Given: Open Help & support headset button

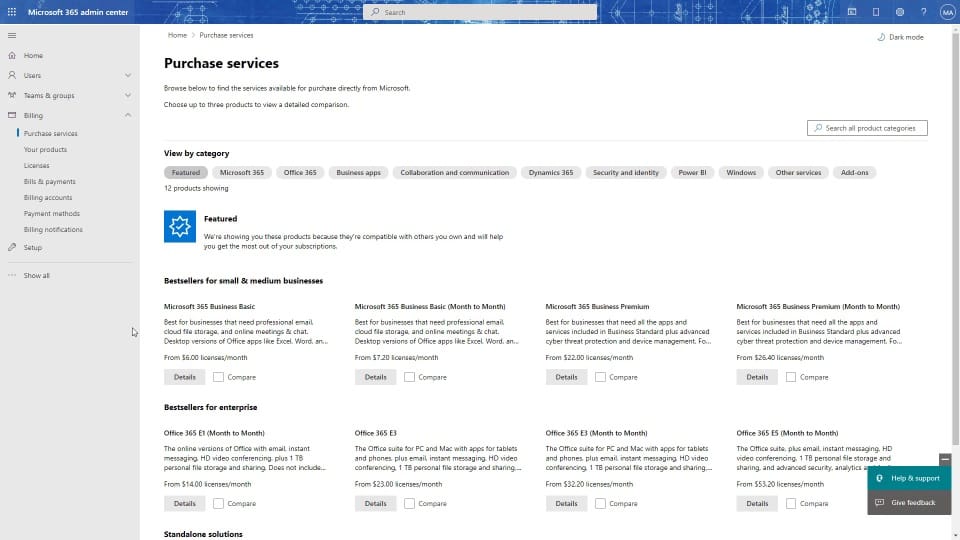Looking at the screenshot, I should click(x=909, y=478).
